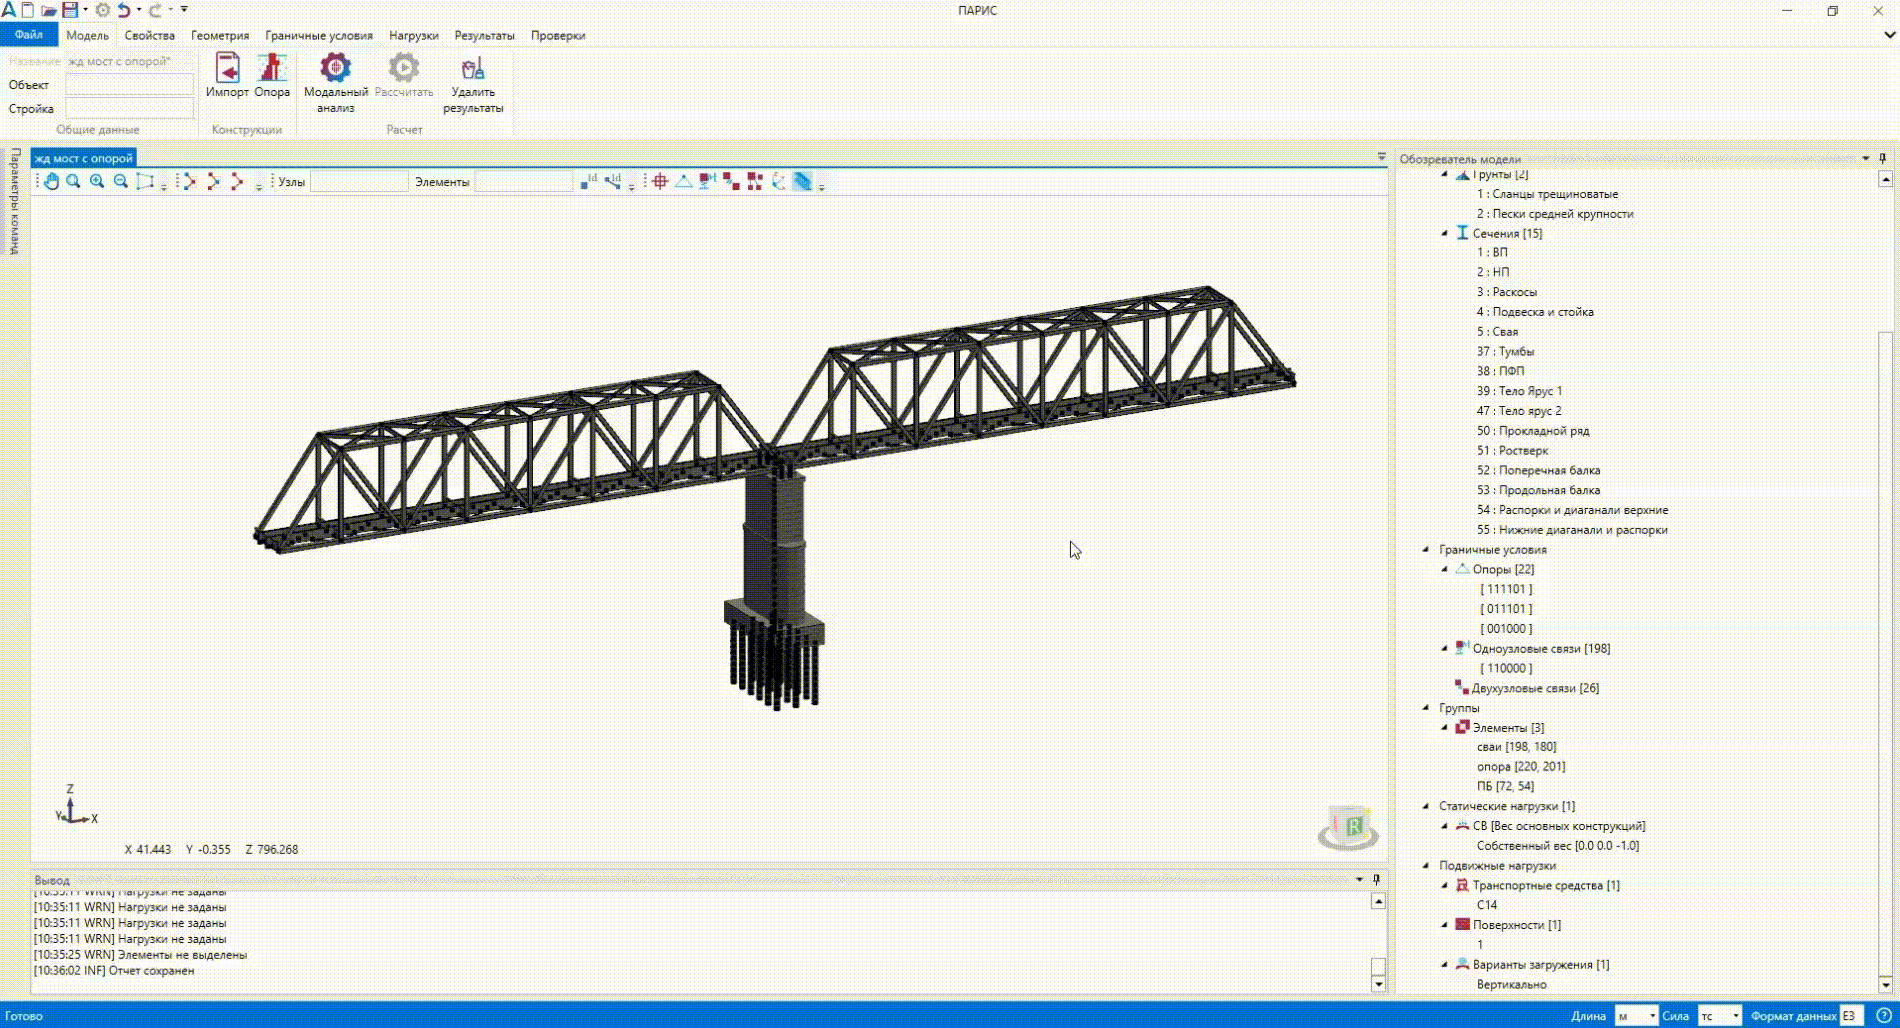Viewport: 1900px width, 1028px height.
Task: Click the Элементы input field
Action: [523, 181]
